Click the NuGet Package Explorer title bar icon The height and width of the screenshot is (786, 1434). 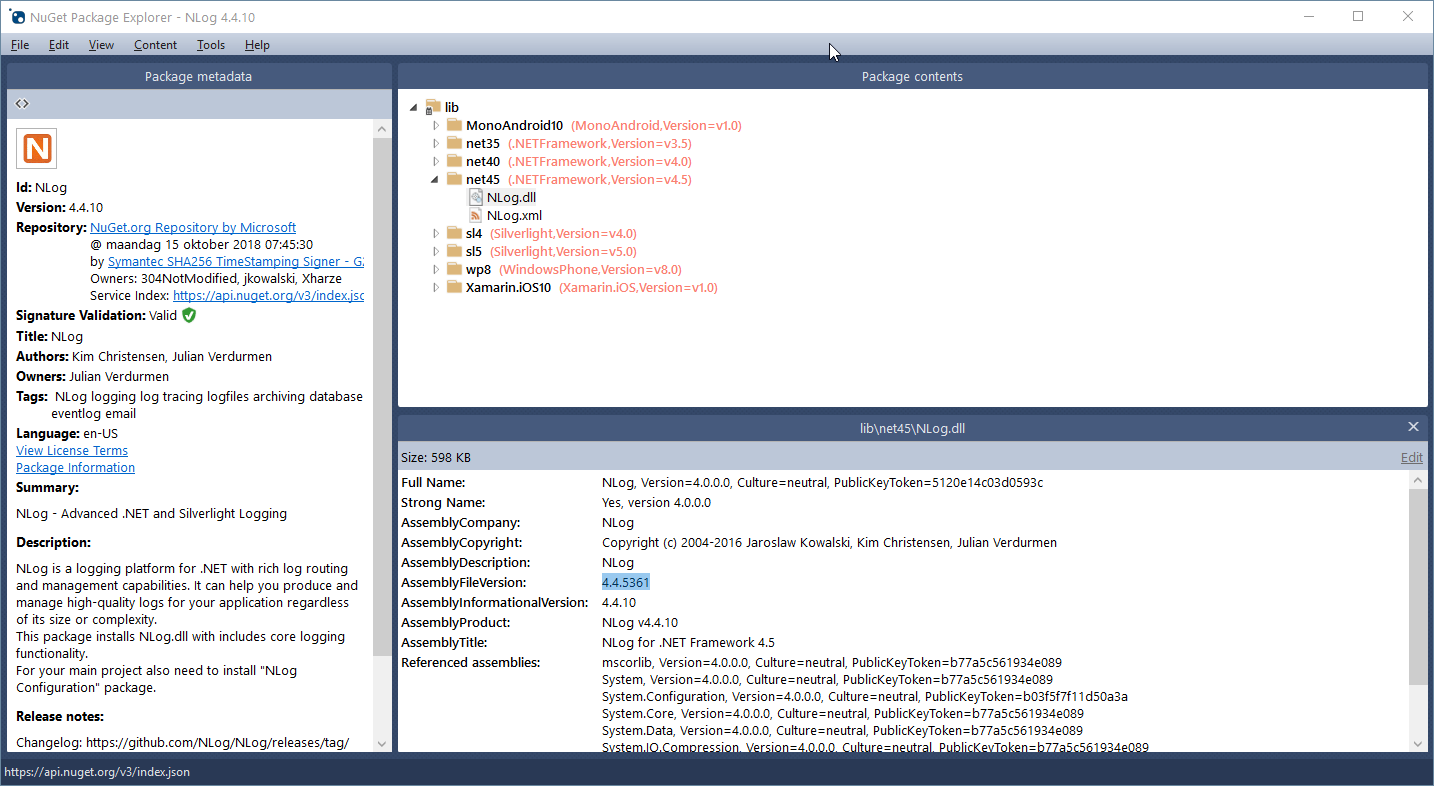coord(16,15)
